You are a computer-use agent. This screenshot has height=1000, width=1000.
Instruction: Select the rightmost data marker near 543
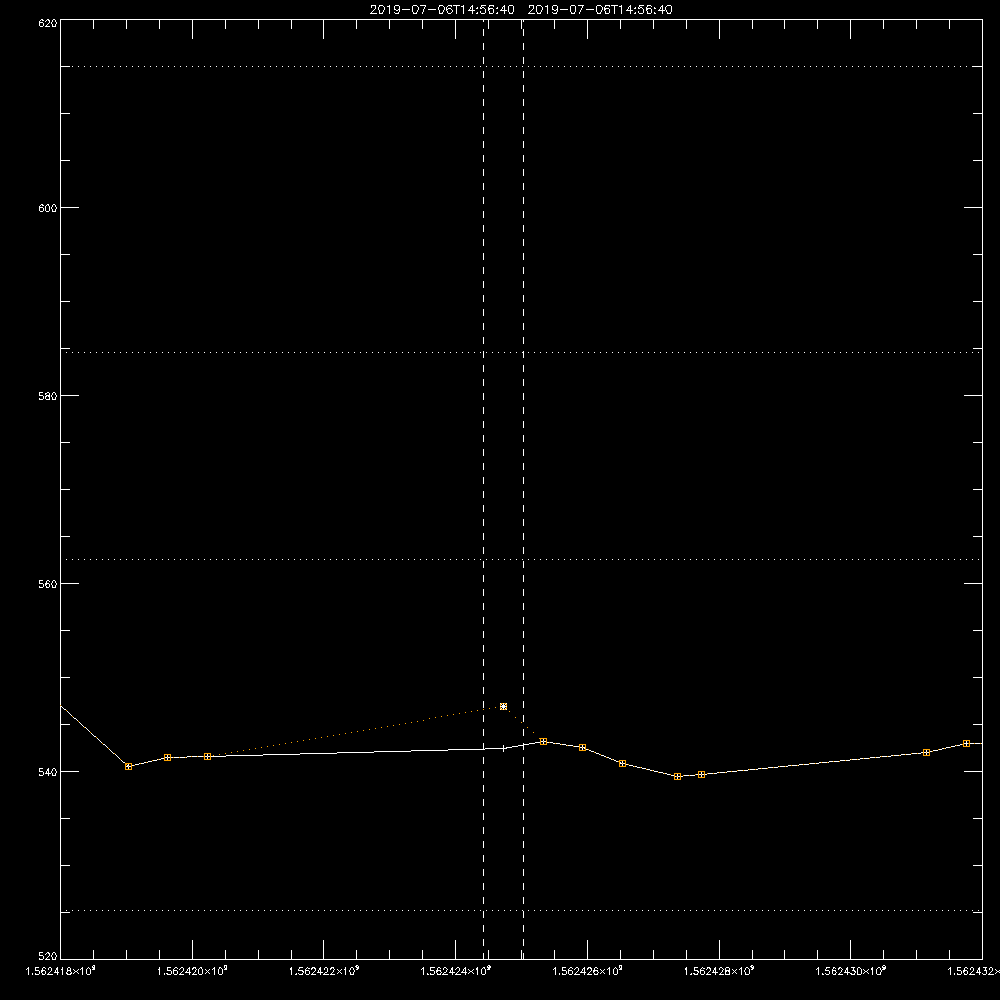pyautogui.click(x=966, y=744)
